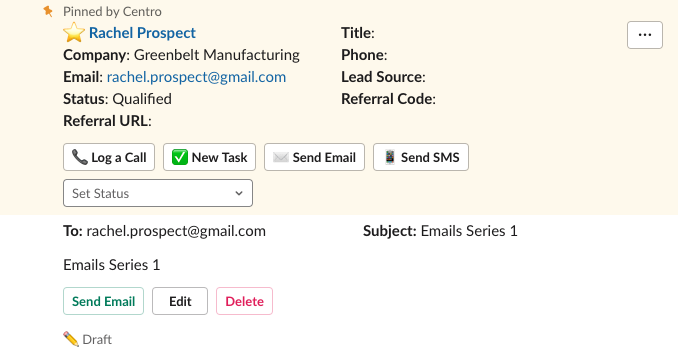The image size is (678, 364).
Task: Click the Draft status label
Action: coord(97,339)
